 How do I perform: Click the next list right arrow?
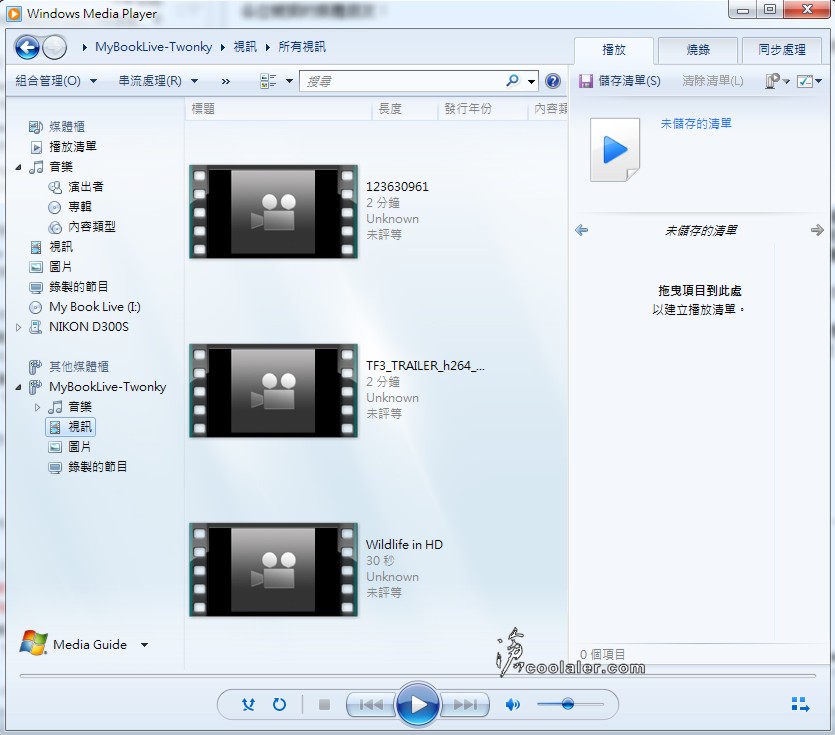pyautogui.click(x=817, y=230)
